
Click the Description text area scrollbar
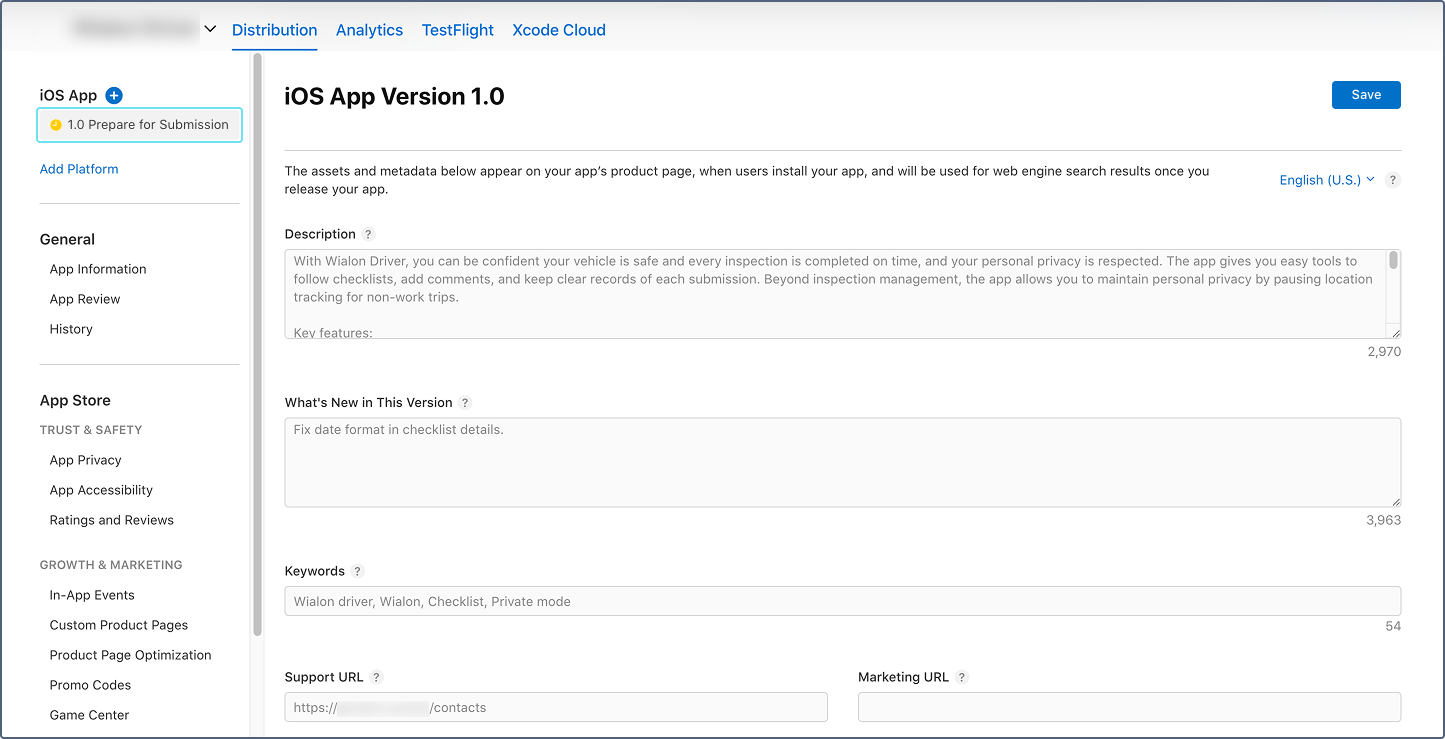tap(1394, 261)
